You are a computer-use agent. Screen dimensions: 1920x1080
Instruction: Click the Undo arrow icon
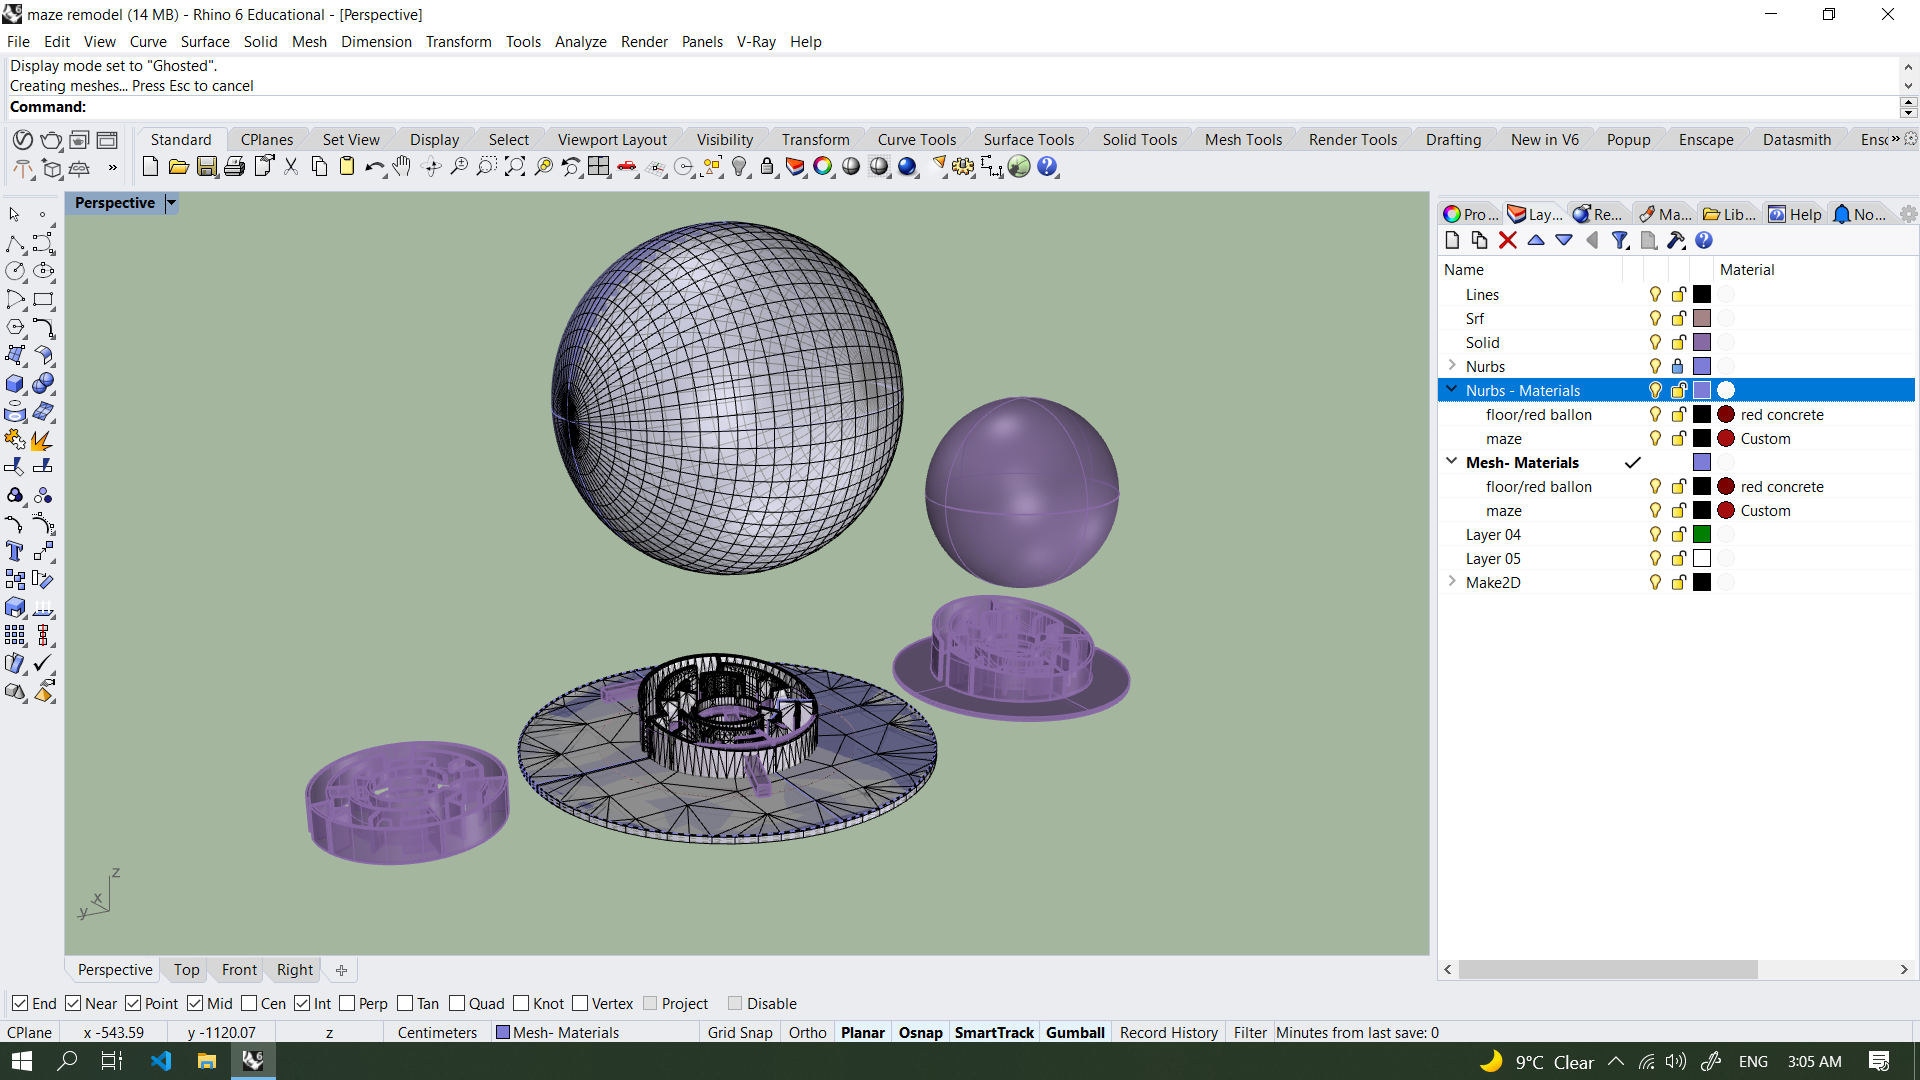click(374, 167)
